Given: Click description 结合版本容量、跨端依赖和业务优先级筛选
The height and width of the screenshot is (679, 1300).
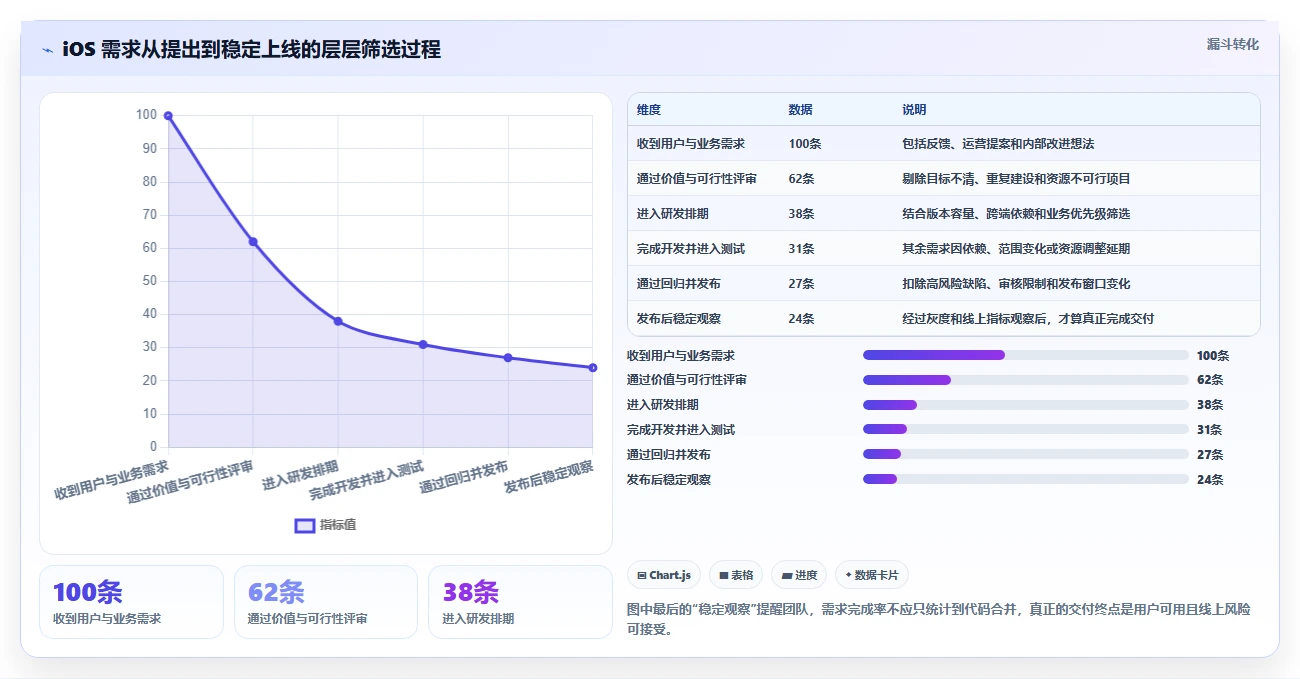Looking at the screenshot, I should pyautogui.click(x=1016, y=213).
